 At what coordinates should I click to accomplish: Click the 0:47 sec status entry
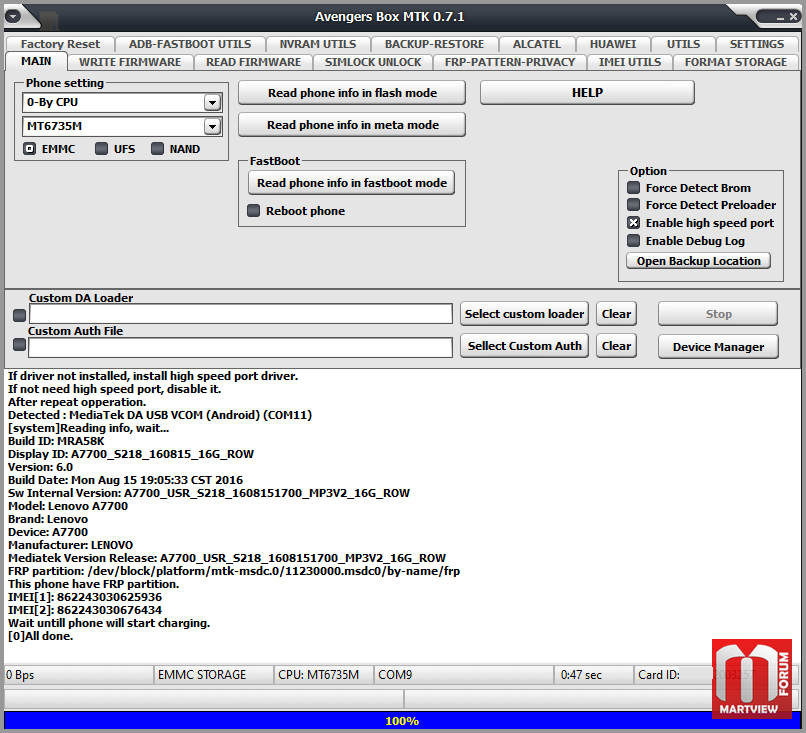pyautogui.click(x=595, y=675)
